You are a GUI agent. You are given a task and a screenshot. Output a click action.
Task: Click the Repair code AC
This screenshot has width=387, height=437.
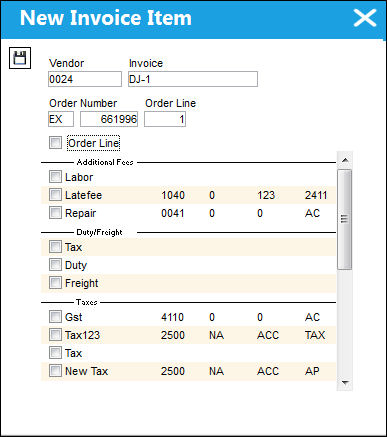[x=312, y=213]
